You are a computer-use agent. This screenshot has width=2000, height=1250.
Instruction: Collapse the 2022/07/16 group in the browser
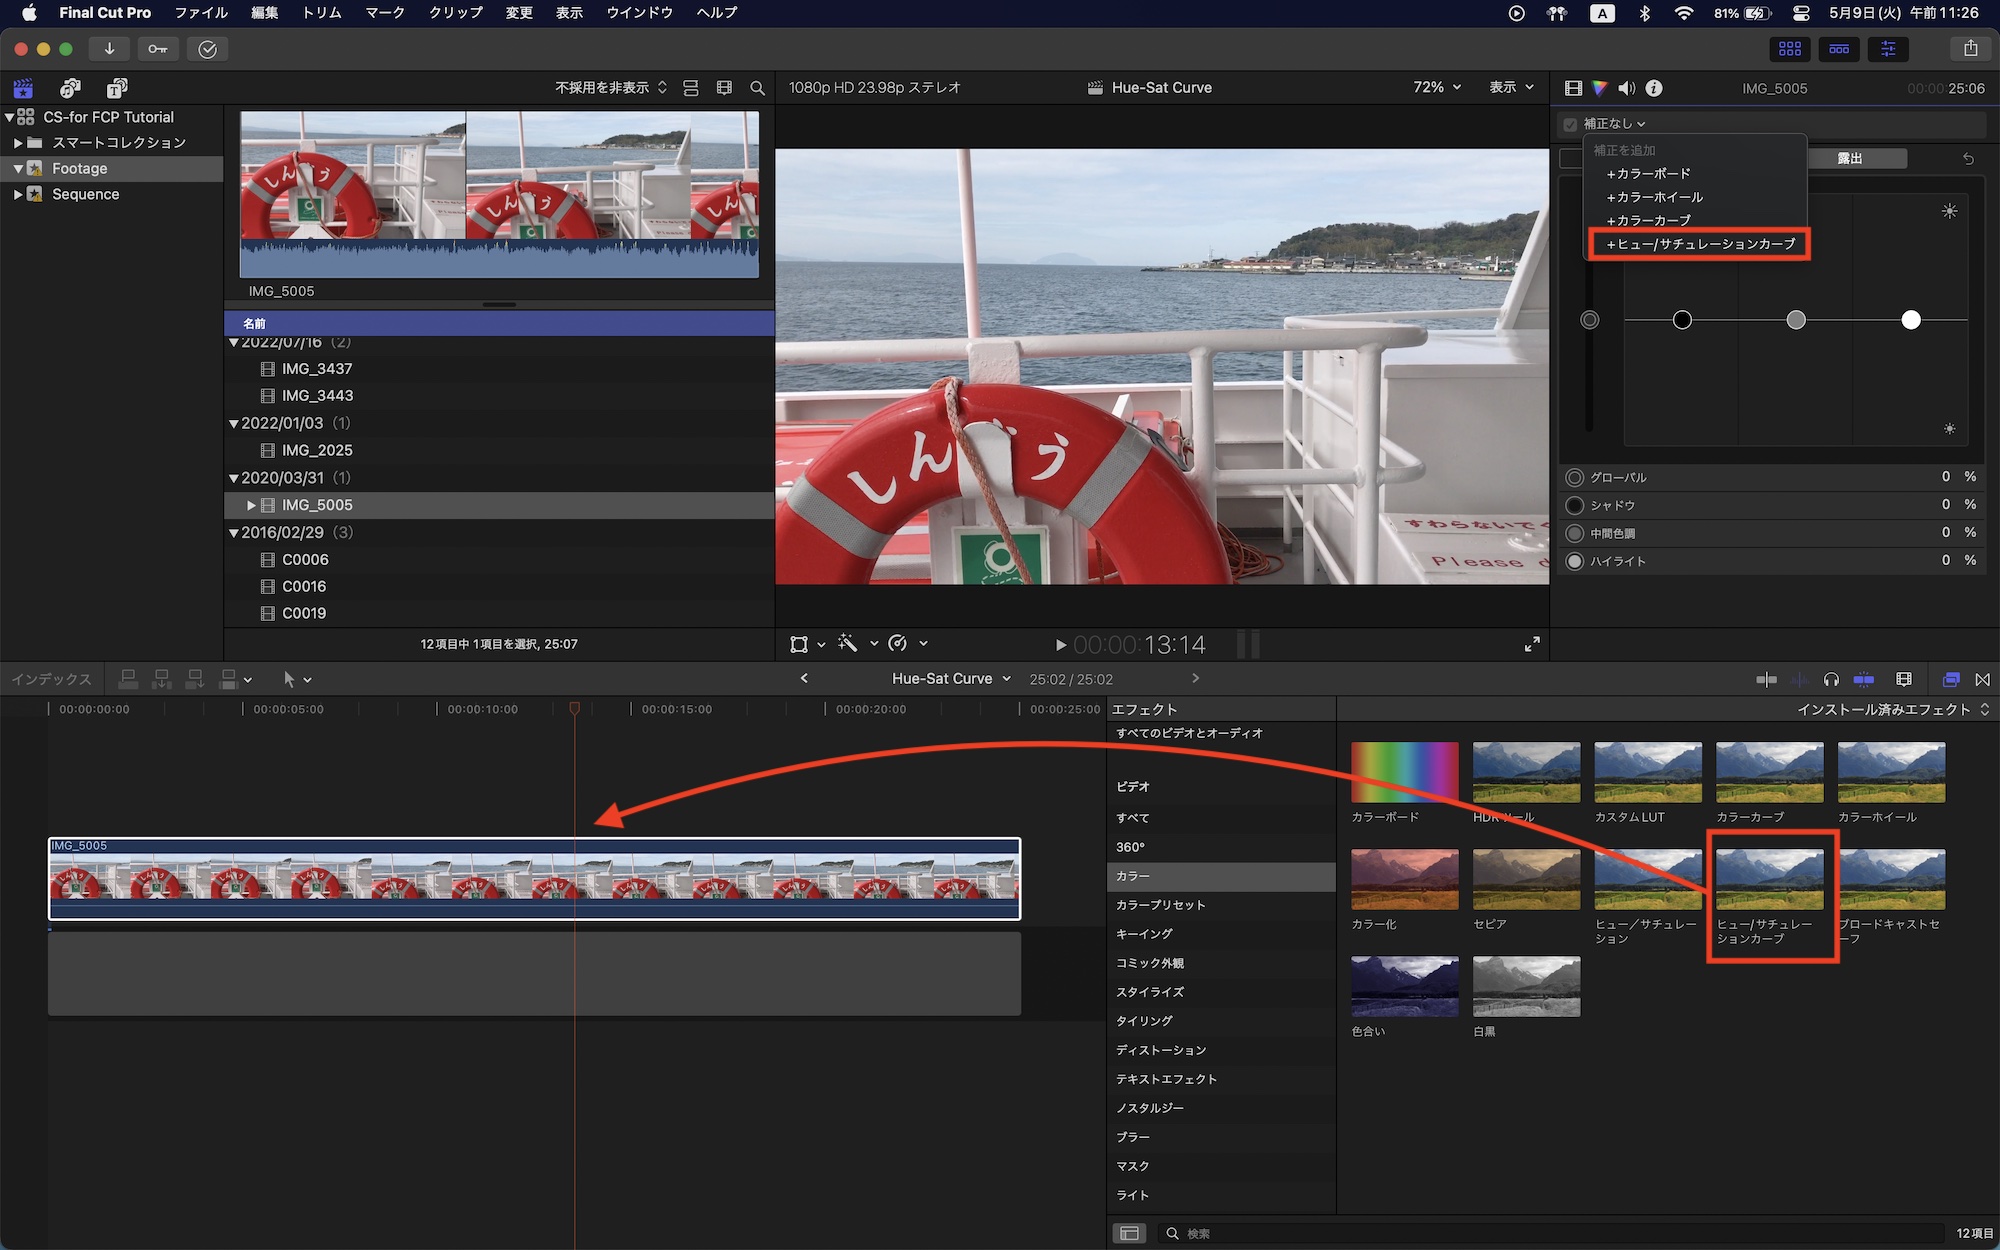[x=234, y=341]
